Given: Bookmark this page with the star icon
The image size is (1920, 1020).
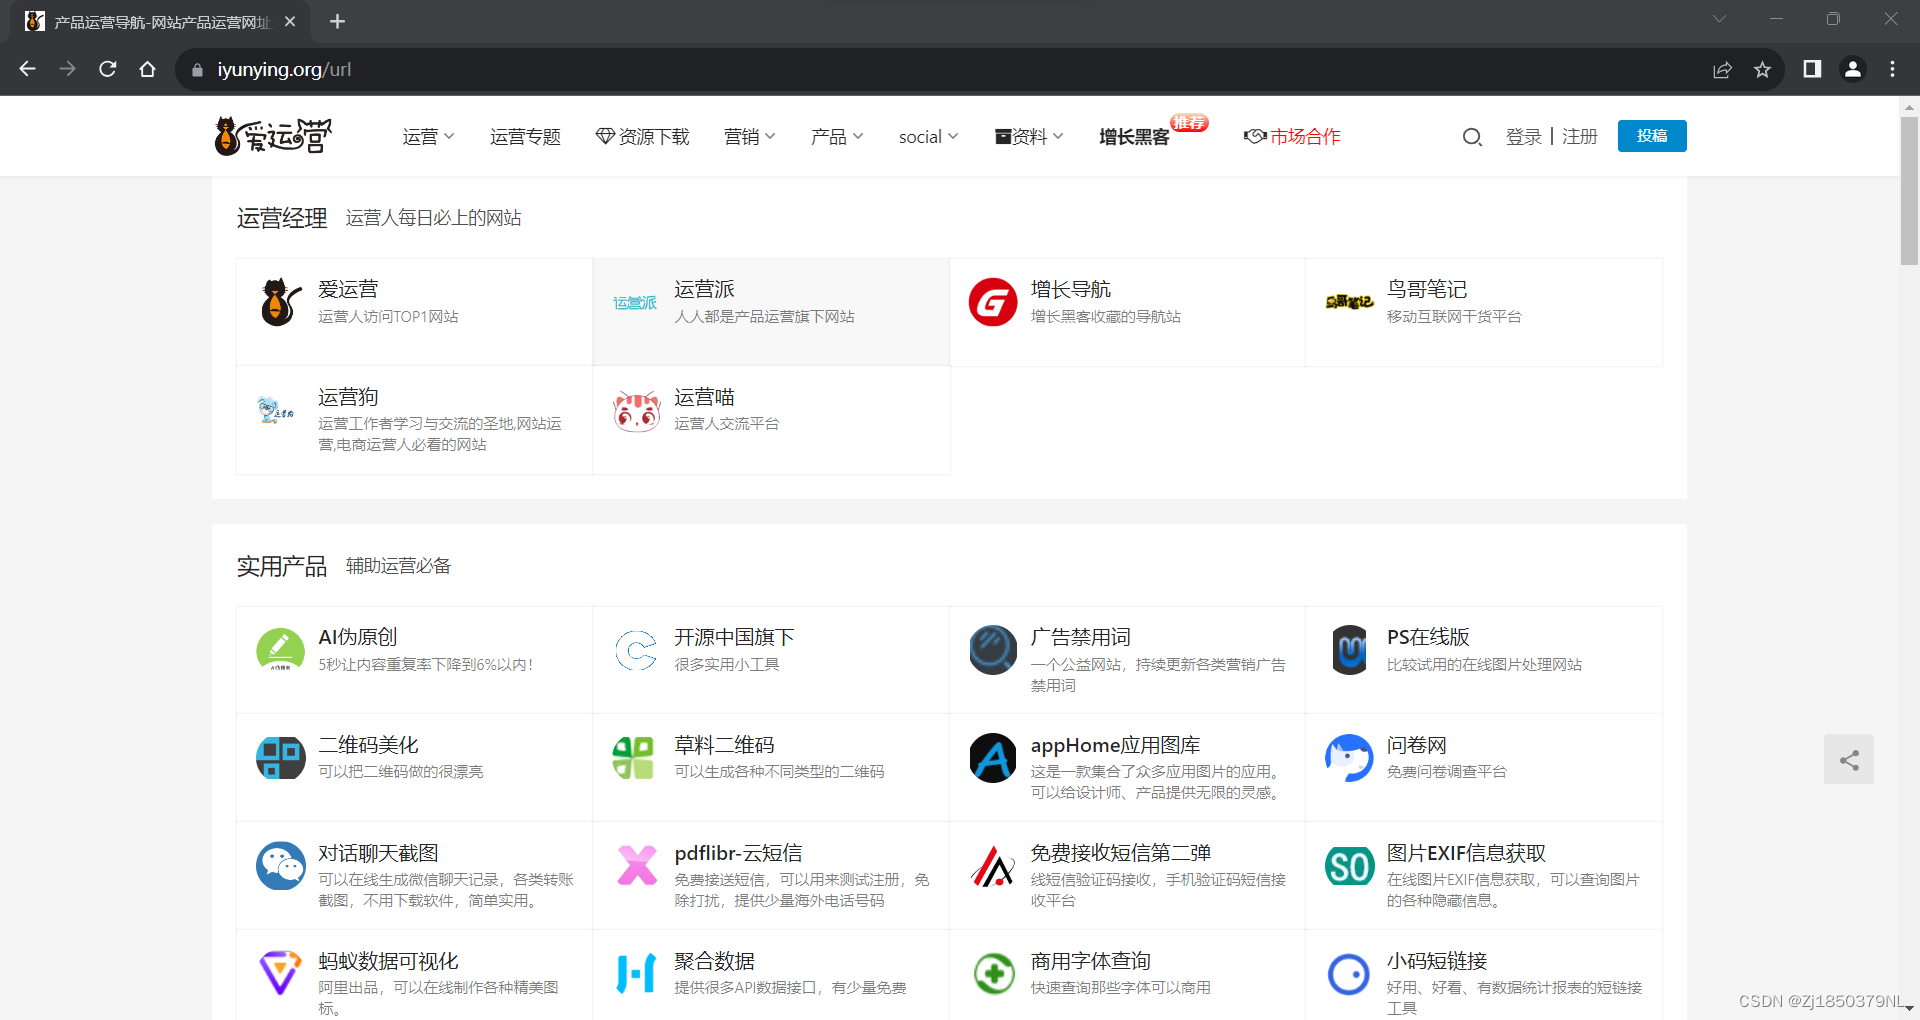Looking at the screenshot, I should click(x=1762, y=69).
